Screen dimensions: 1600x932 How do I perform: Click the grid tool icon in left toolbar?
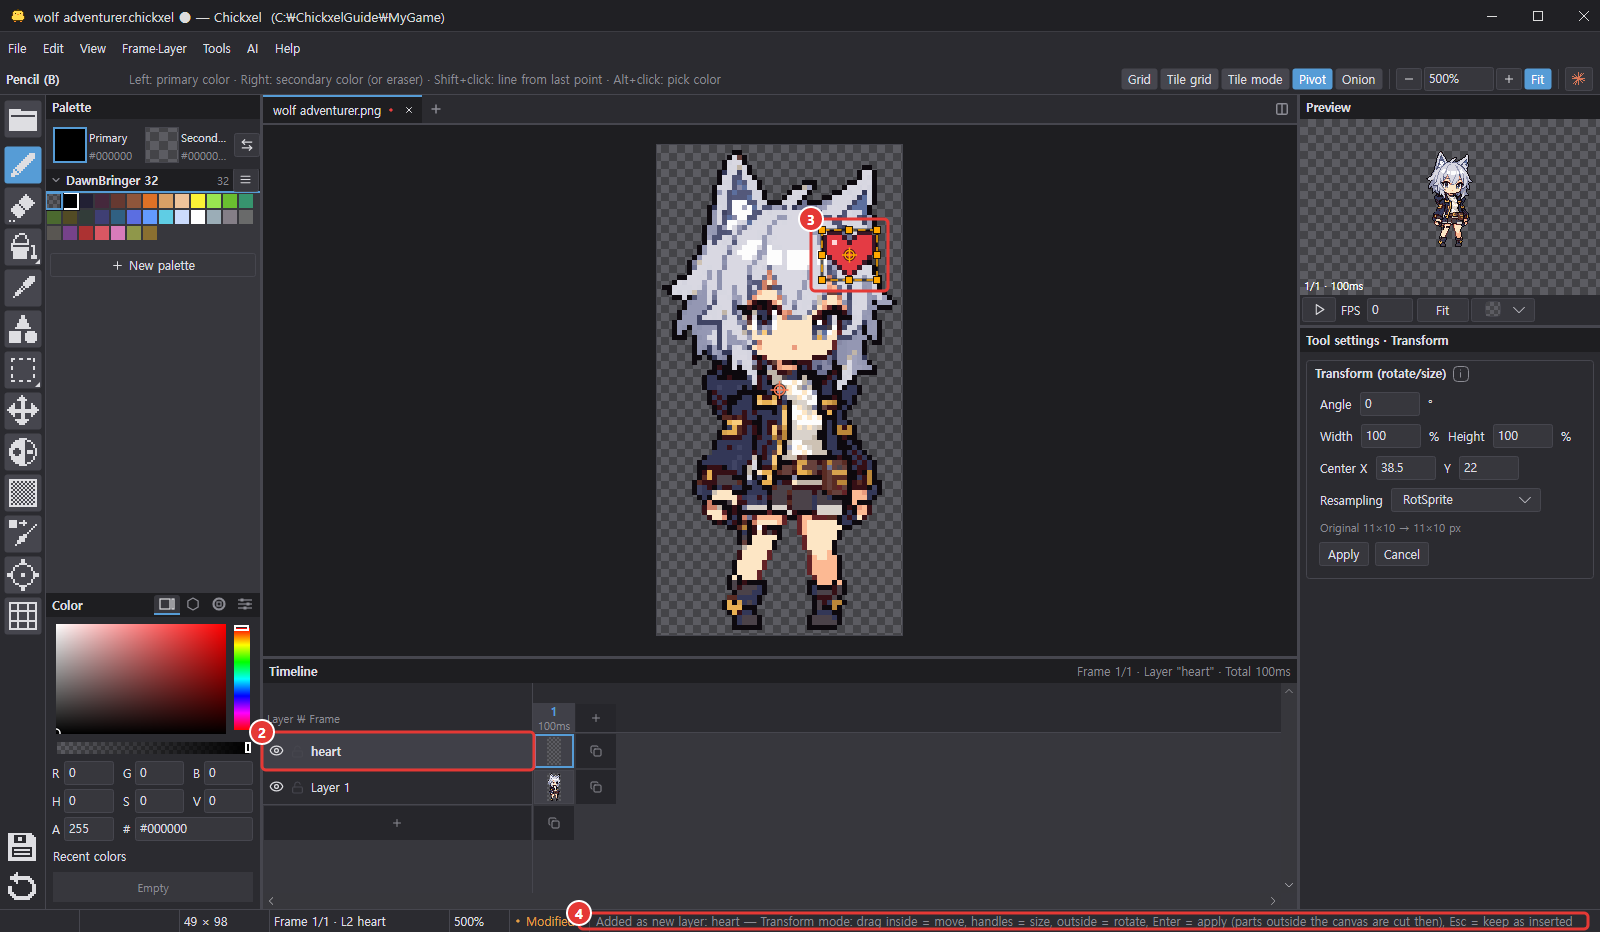pyautogui.click(x=23, y=616)
